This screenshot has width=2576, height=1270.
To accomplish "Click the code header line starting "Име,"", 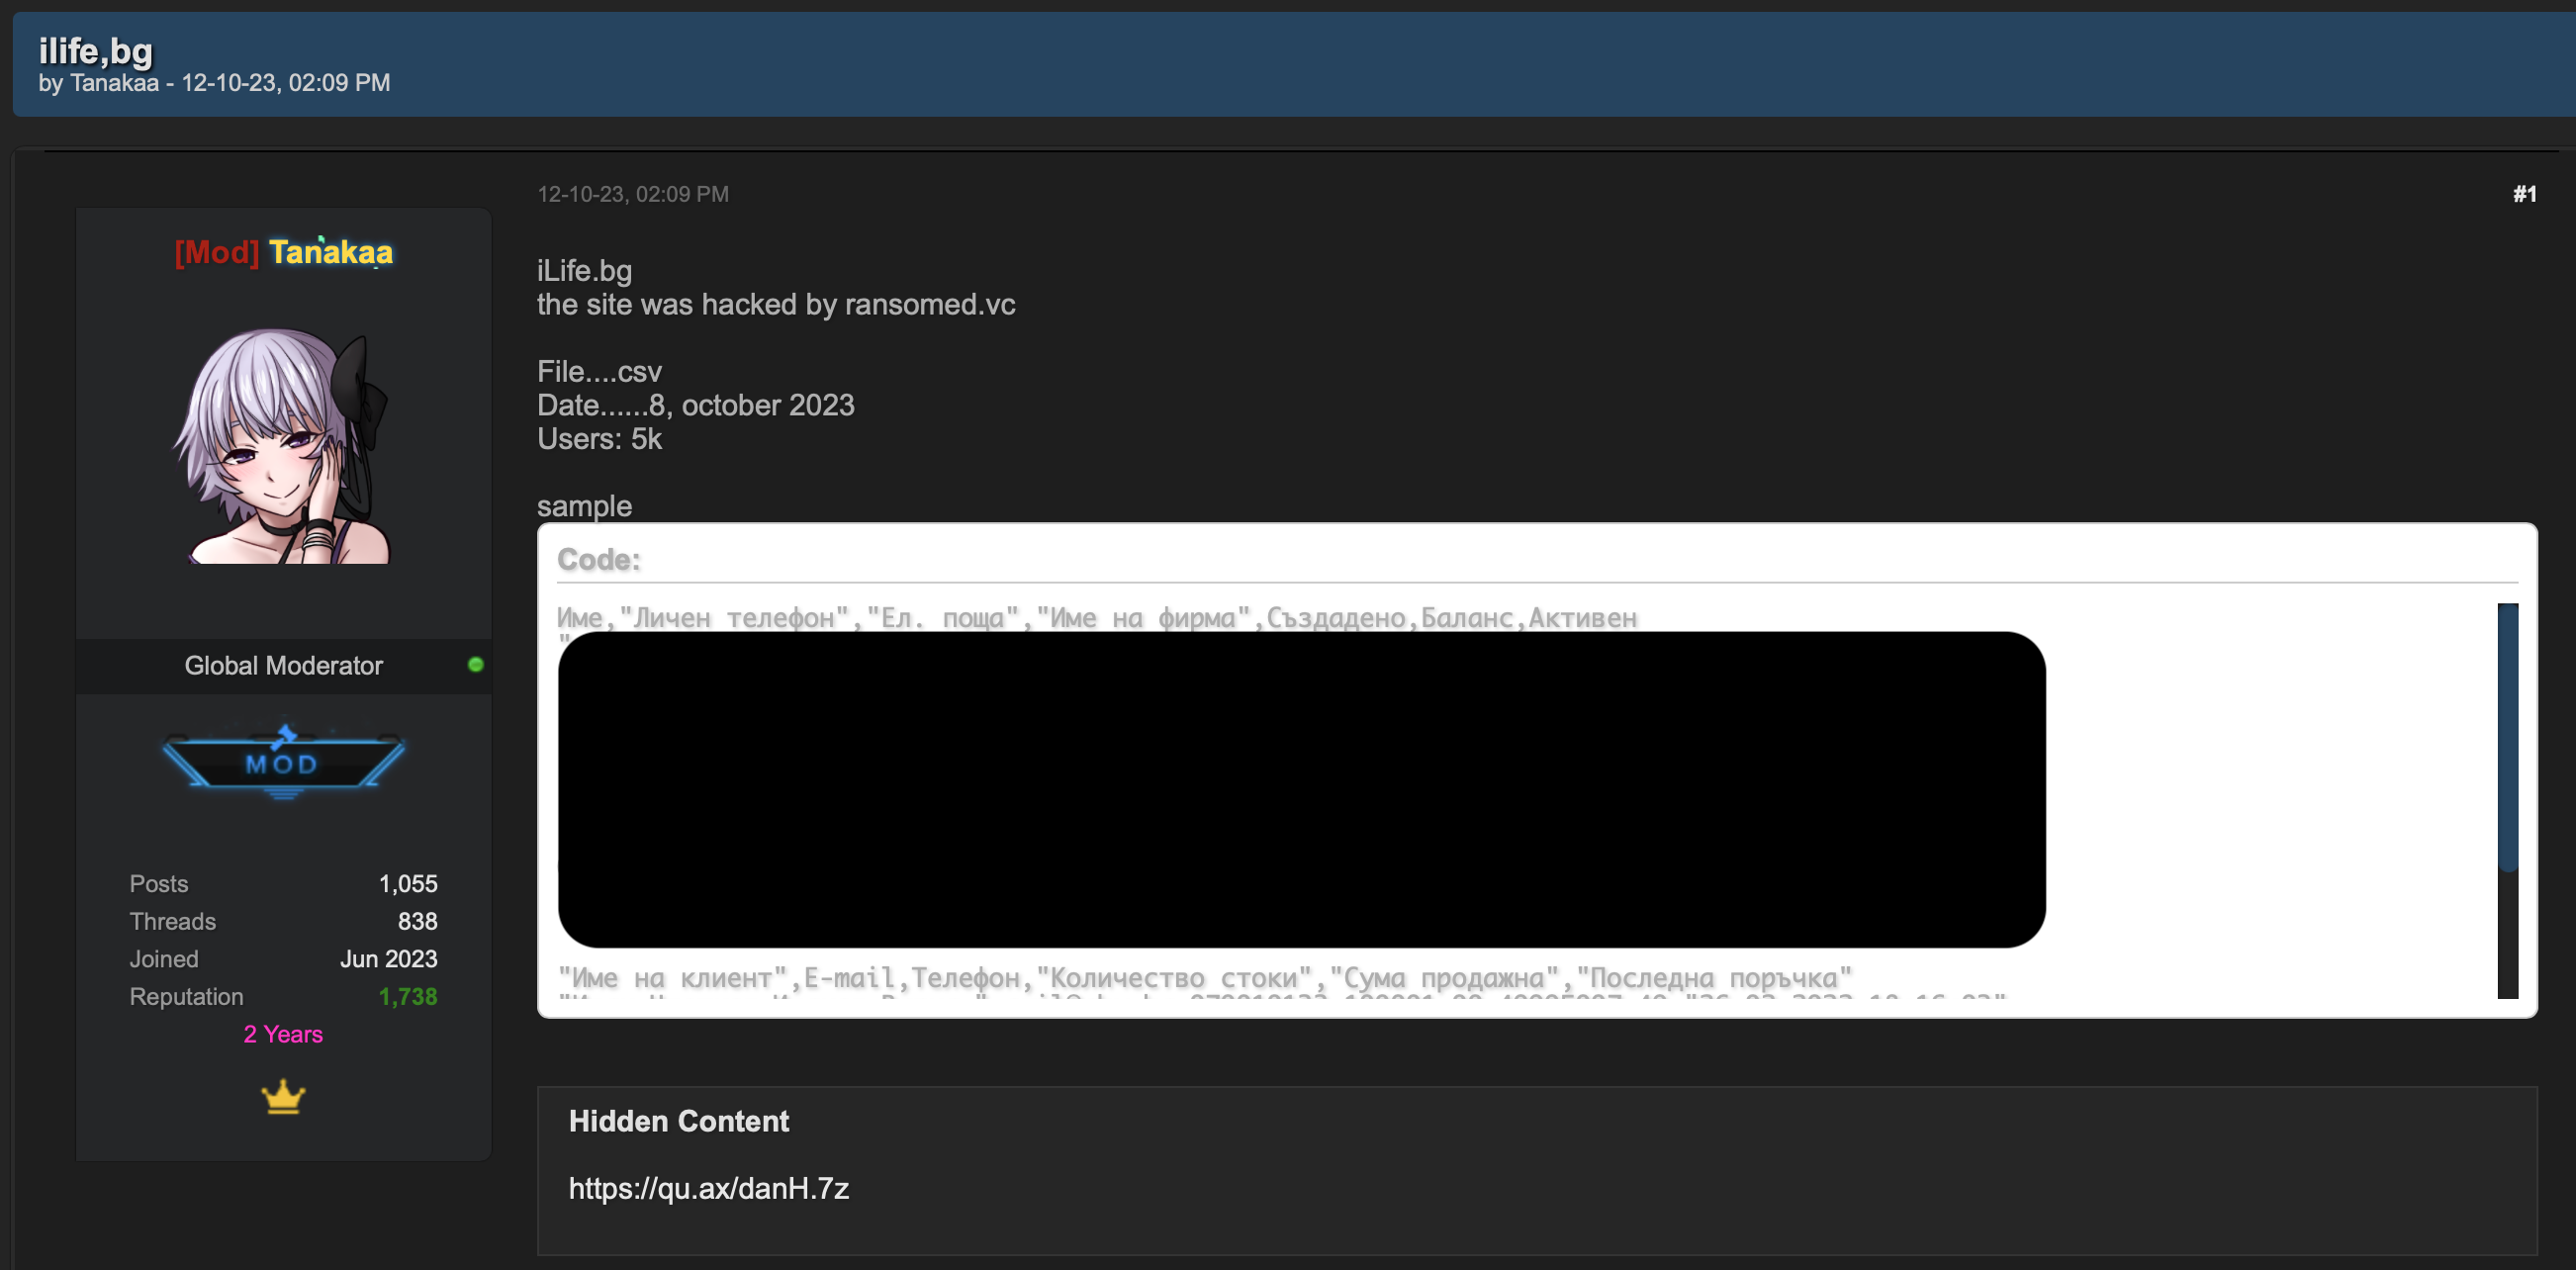I will pyautogui.click(x=1097, y=618).
